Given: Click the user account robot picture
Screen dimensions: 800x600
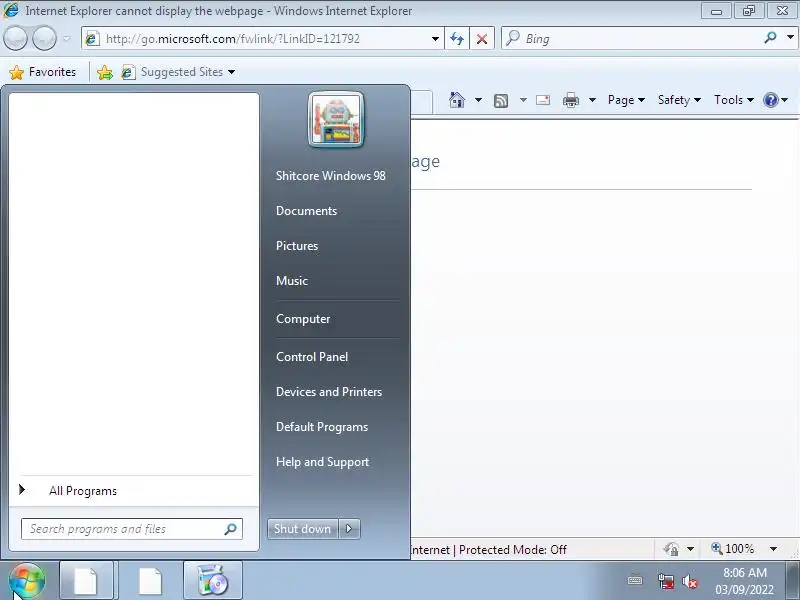Looking at the screenshot, I should (336, 119).
